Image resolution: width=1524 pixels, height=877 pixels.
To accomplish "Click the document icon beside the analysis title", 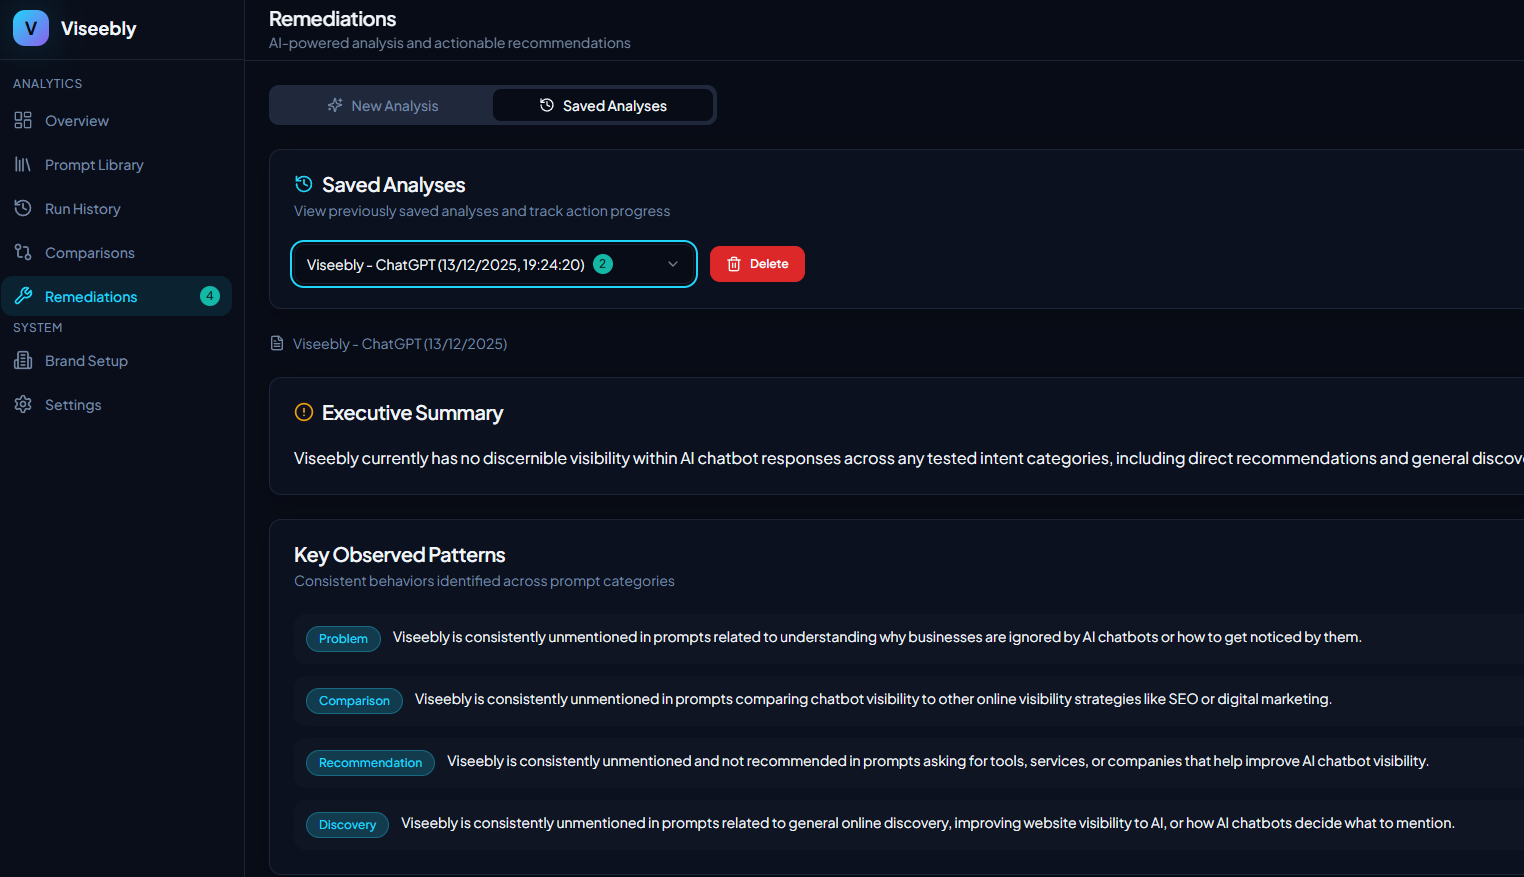I will point(276,342).
